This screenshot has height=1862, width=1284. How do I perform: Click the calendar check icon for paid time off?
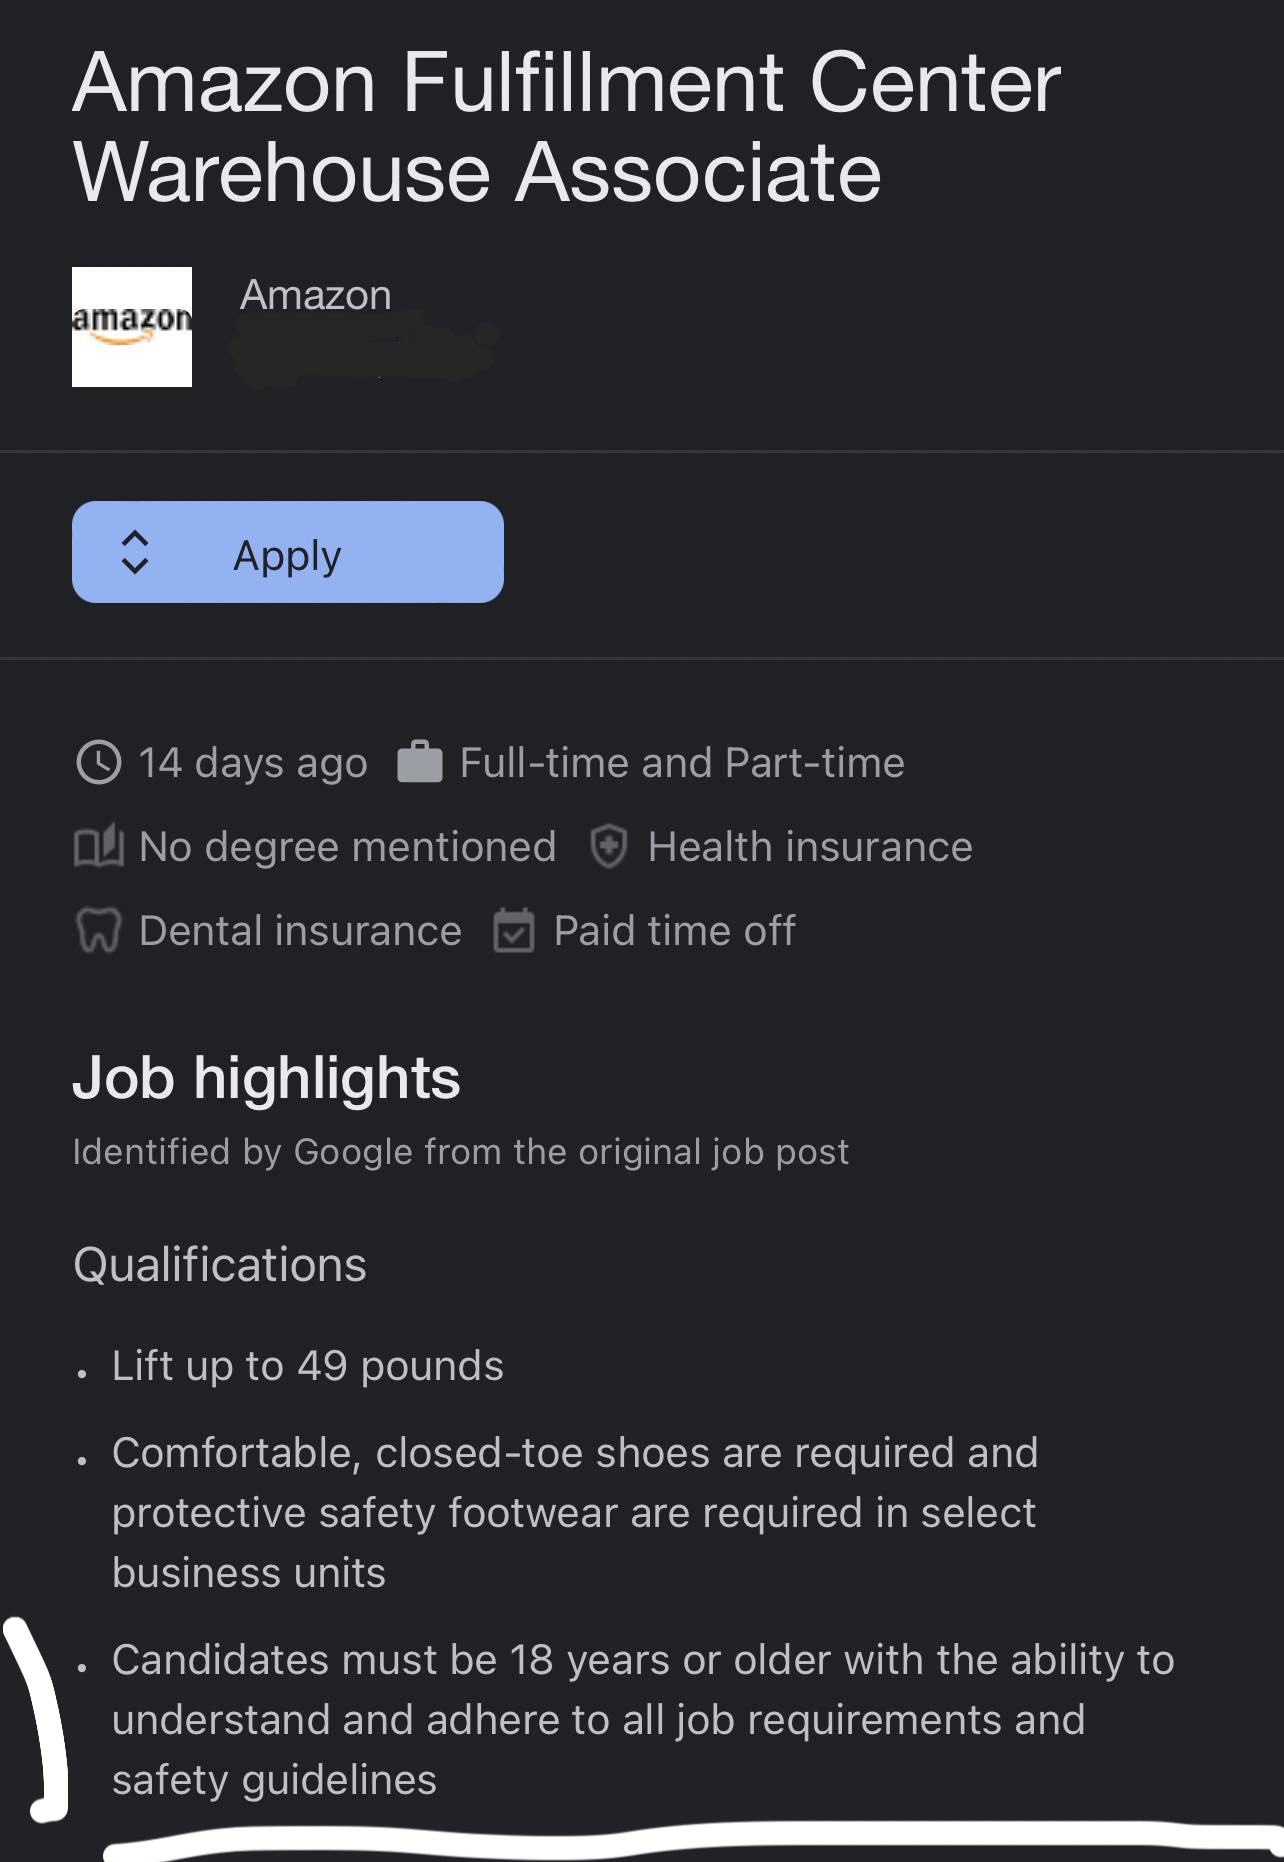tap(514, 931)
